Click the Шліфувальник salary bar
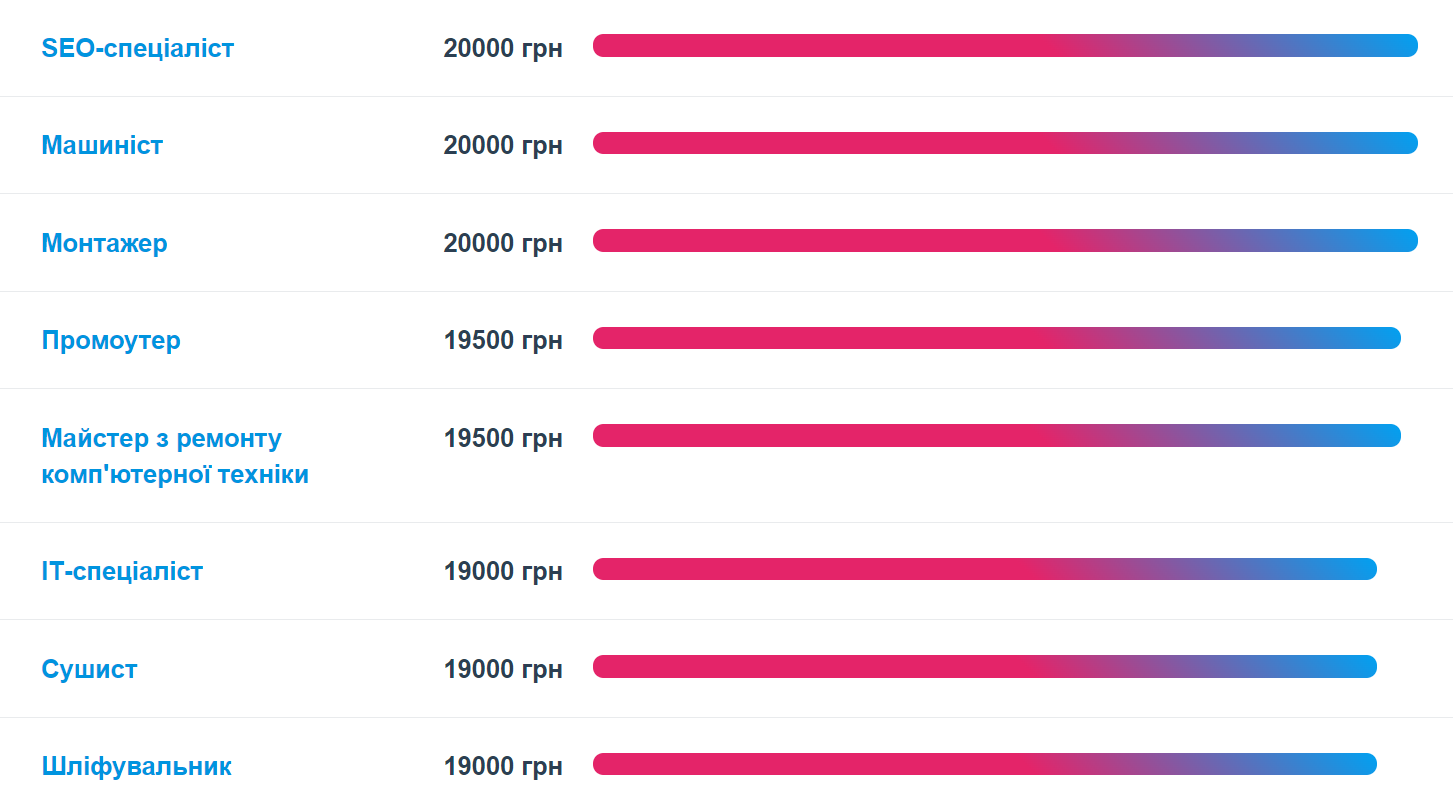 click(x=985, y=764)
